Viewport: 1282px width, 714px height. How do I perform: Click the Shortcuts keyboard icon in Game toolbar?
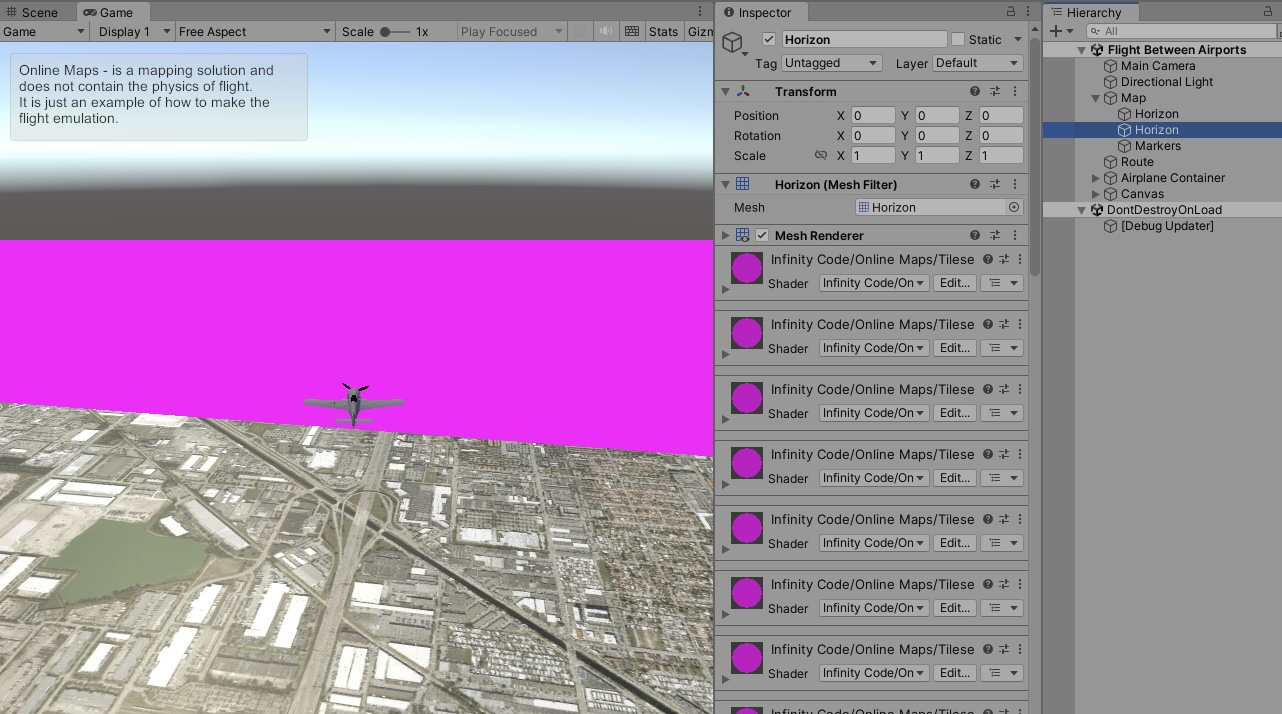click(x=632, y=31)
